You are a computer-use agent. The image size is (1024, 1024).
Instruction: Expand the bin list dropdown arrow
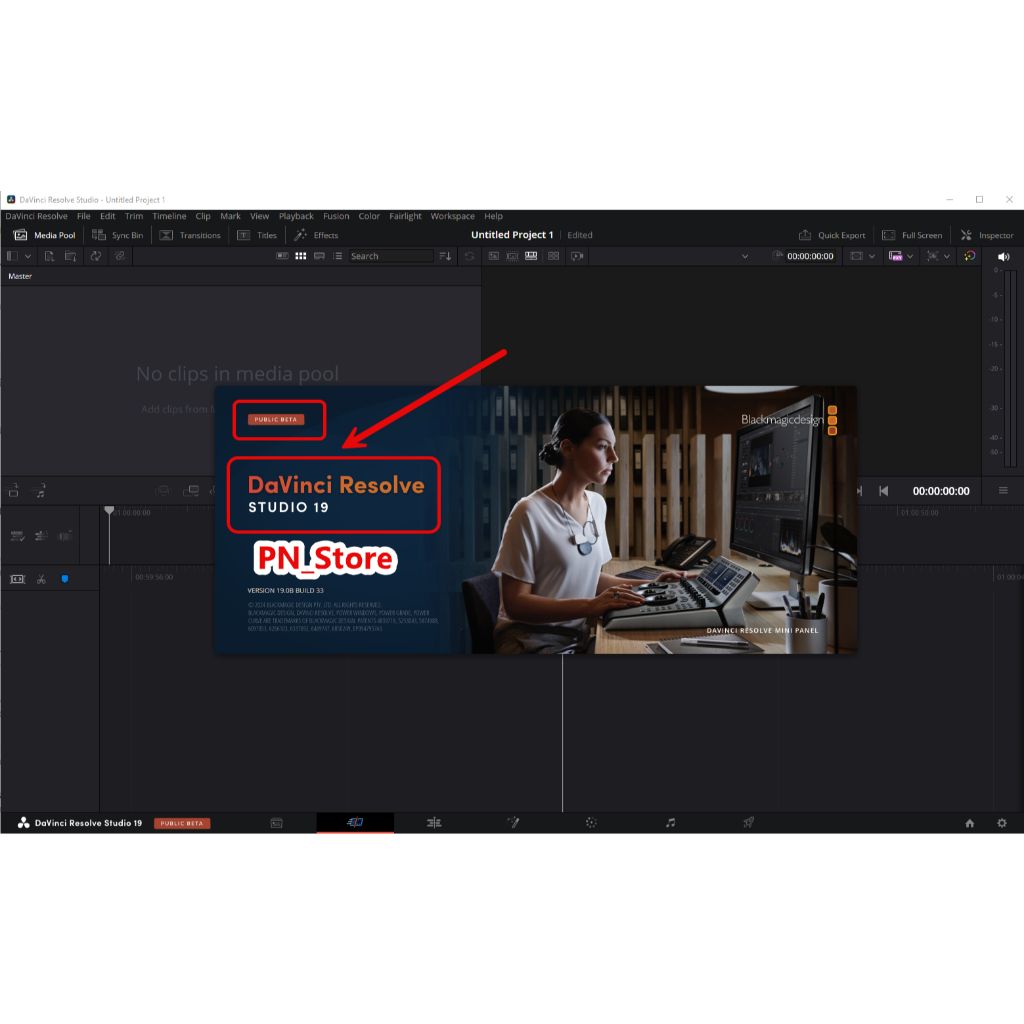point(28,256)
